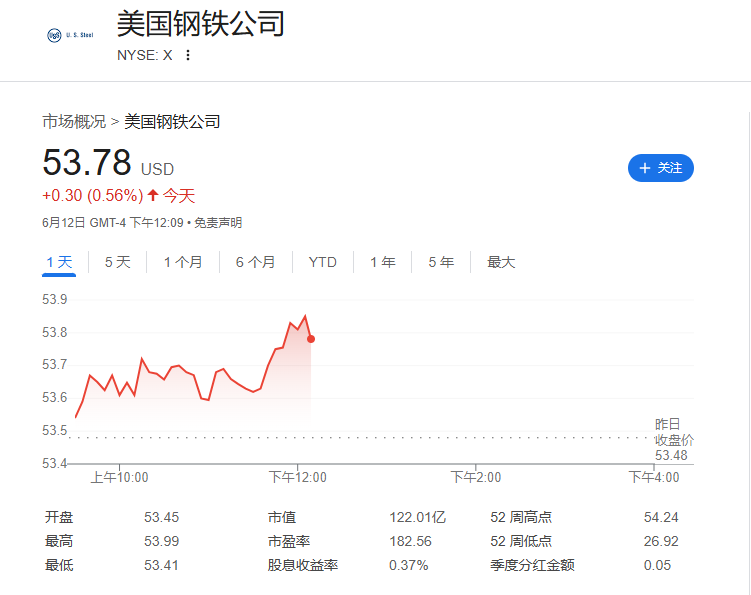This screenshot has height=595, width=751.
Task: Click the 上午10:00 axis label
Action: (x=120, y=477)
